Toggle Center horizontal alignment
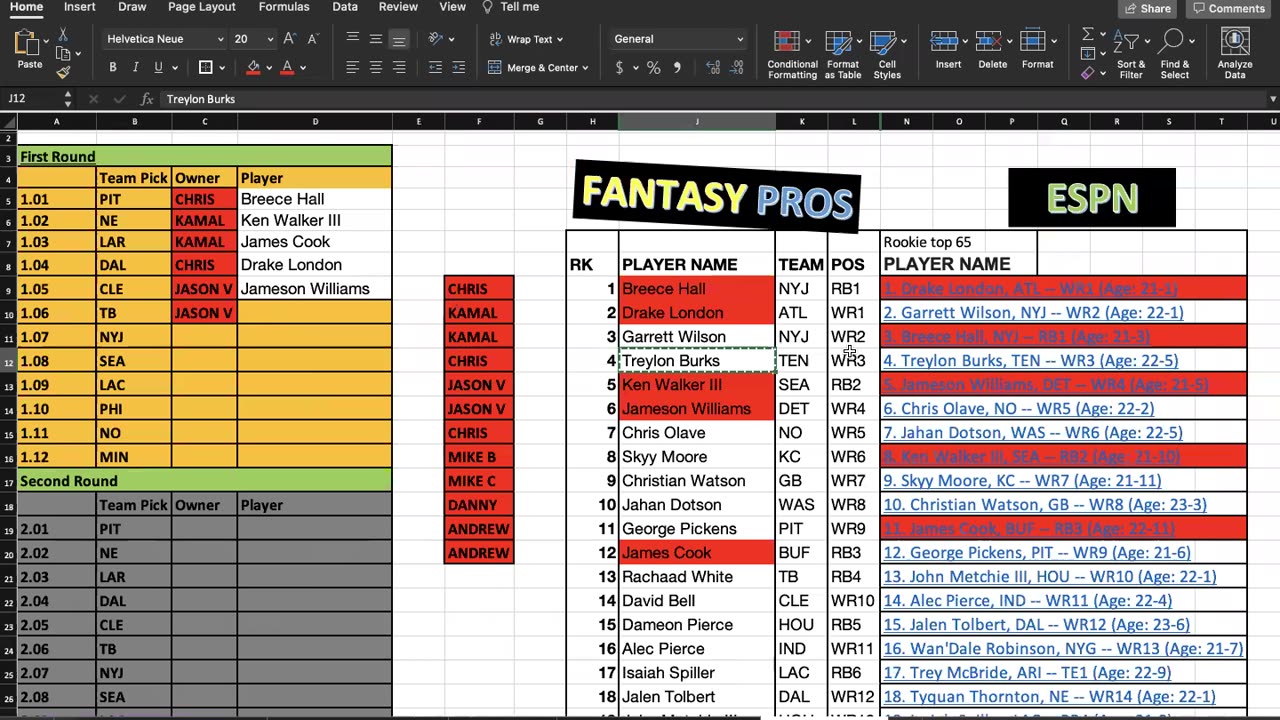Viewport: 1280px width, 720px height. point(375,67)
